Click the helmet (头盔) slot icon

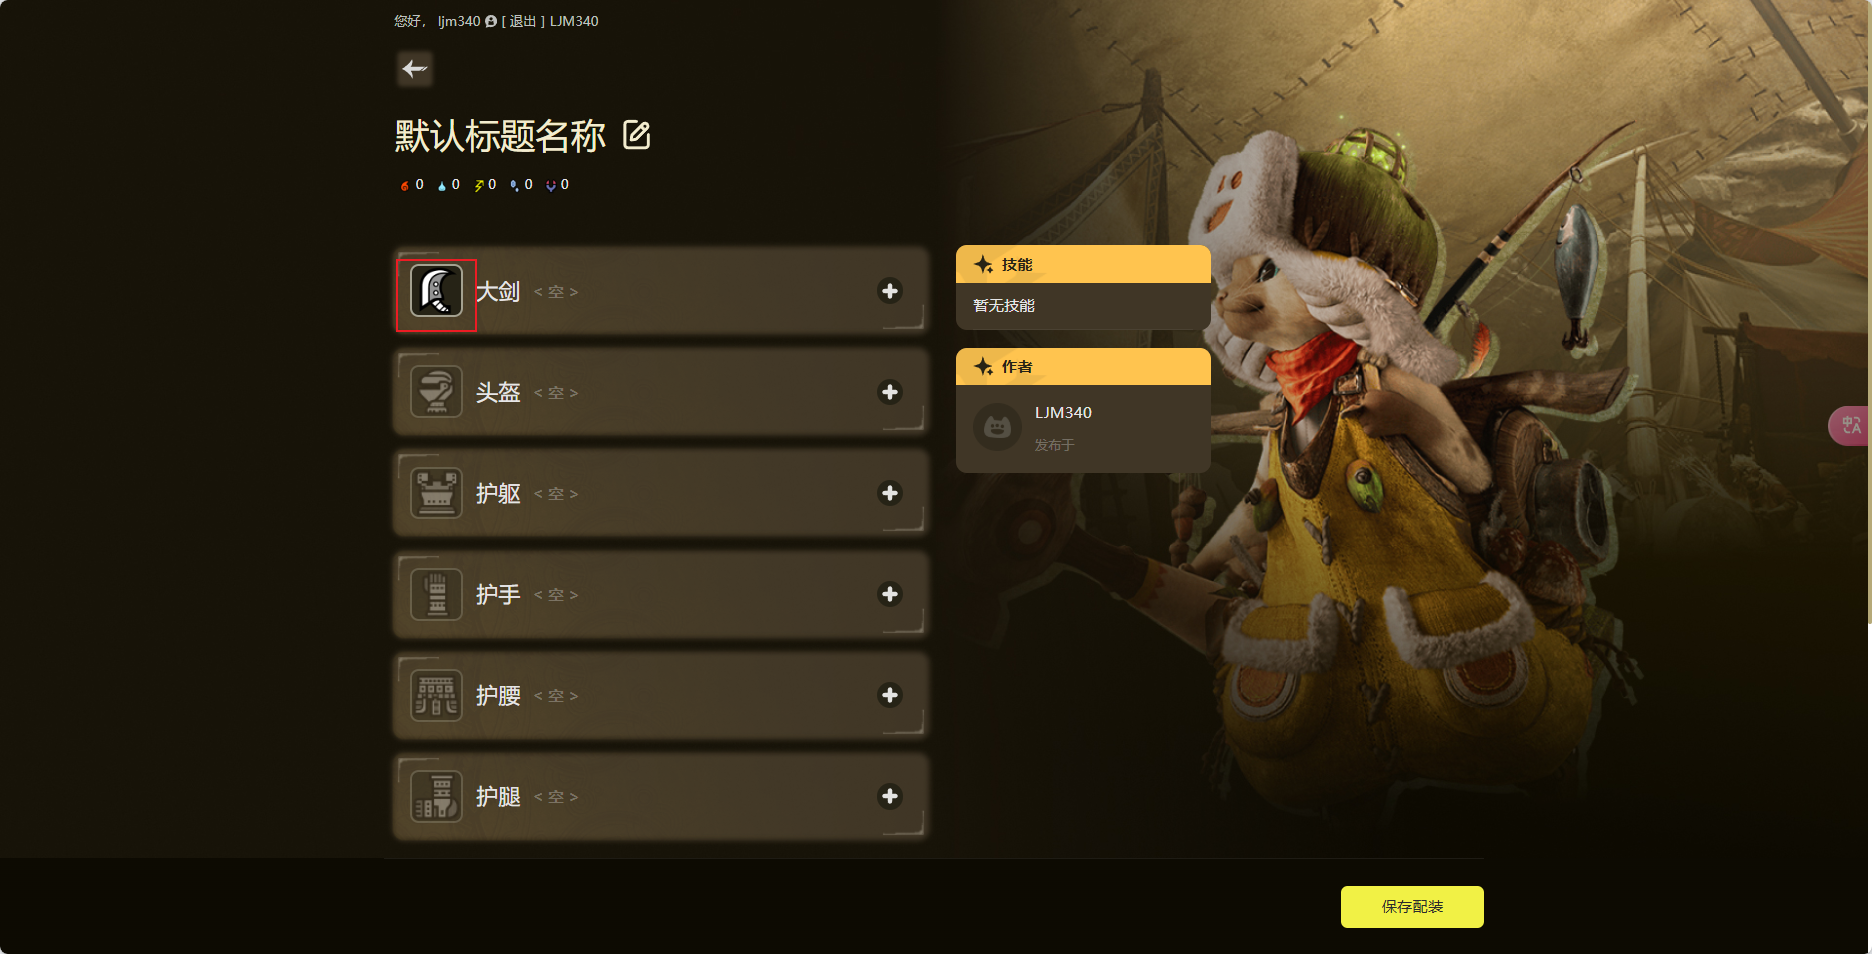pyautogui.click(x=437, y=392)
